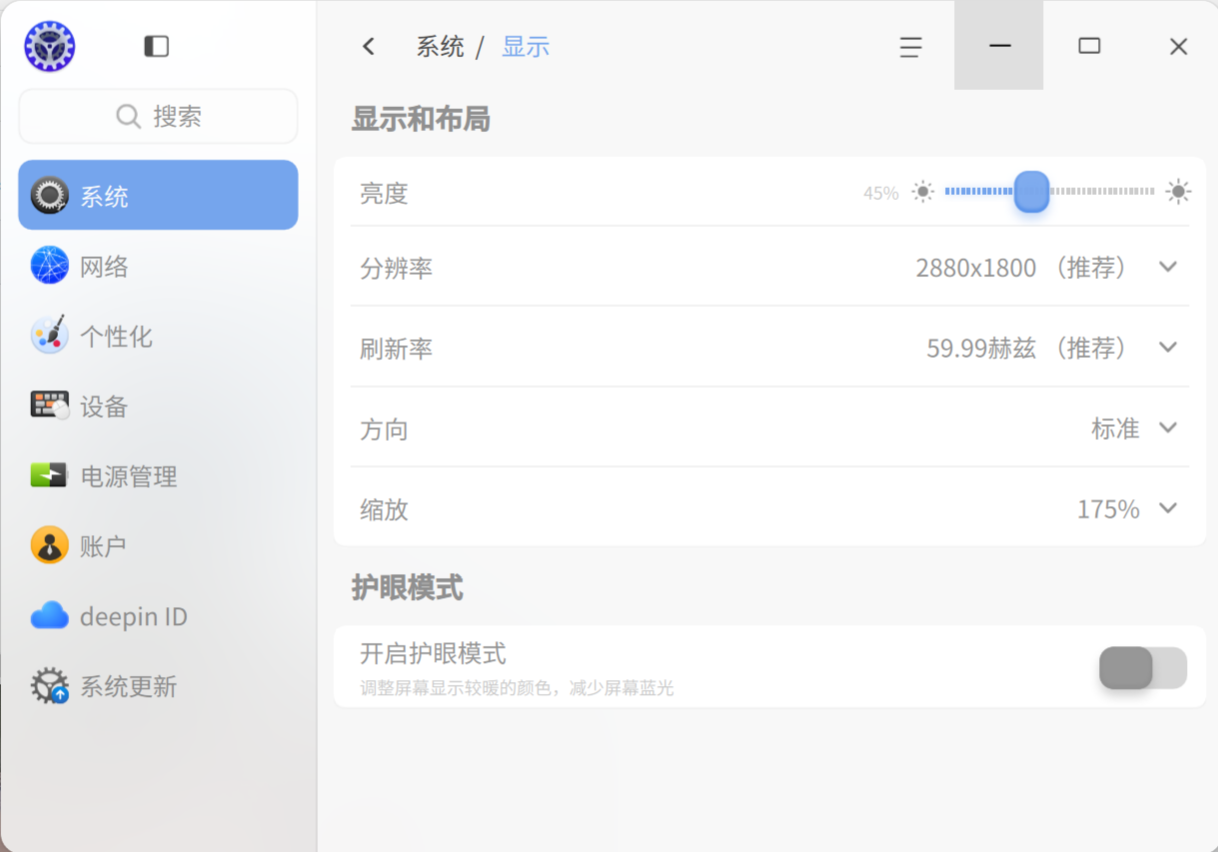Switch to 电源管理 category
Image resolution: width=1218 pixels, height=852 pixels.
(x=158, y=476)
